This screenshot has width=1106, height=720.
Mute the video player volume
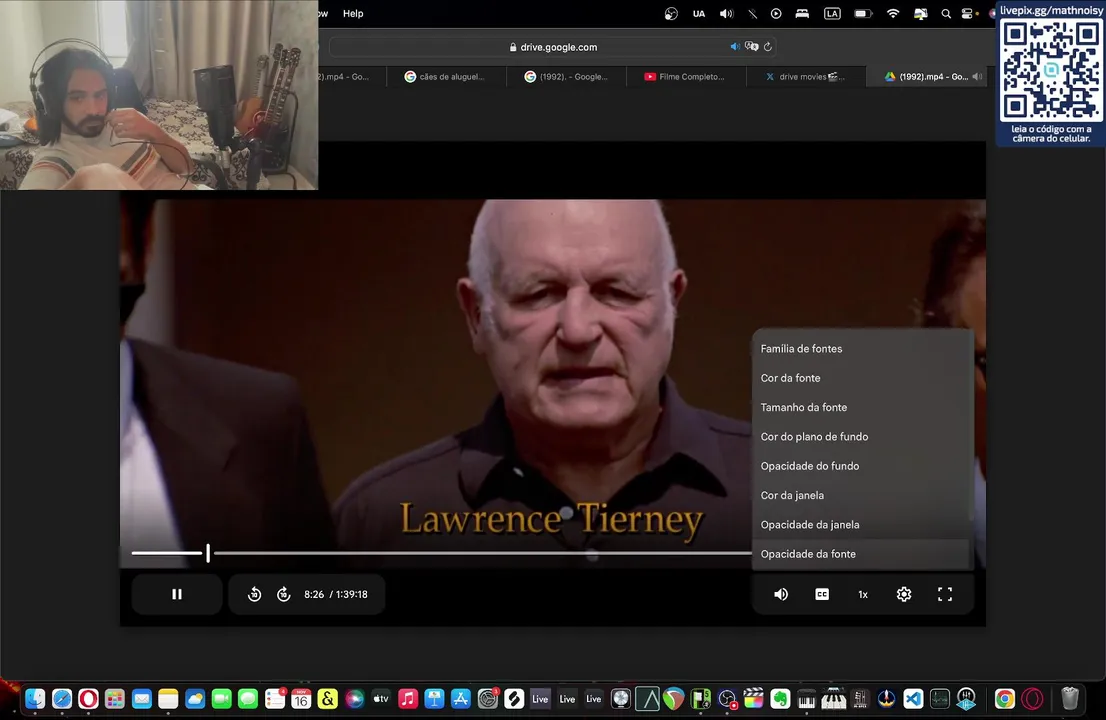(x=781, y=594)
